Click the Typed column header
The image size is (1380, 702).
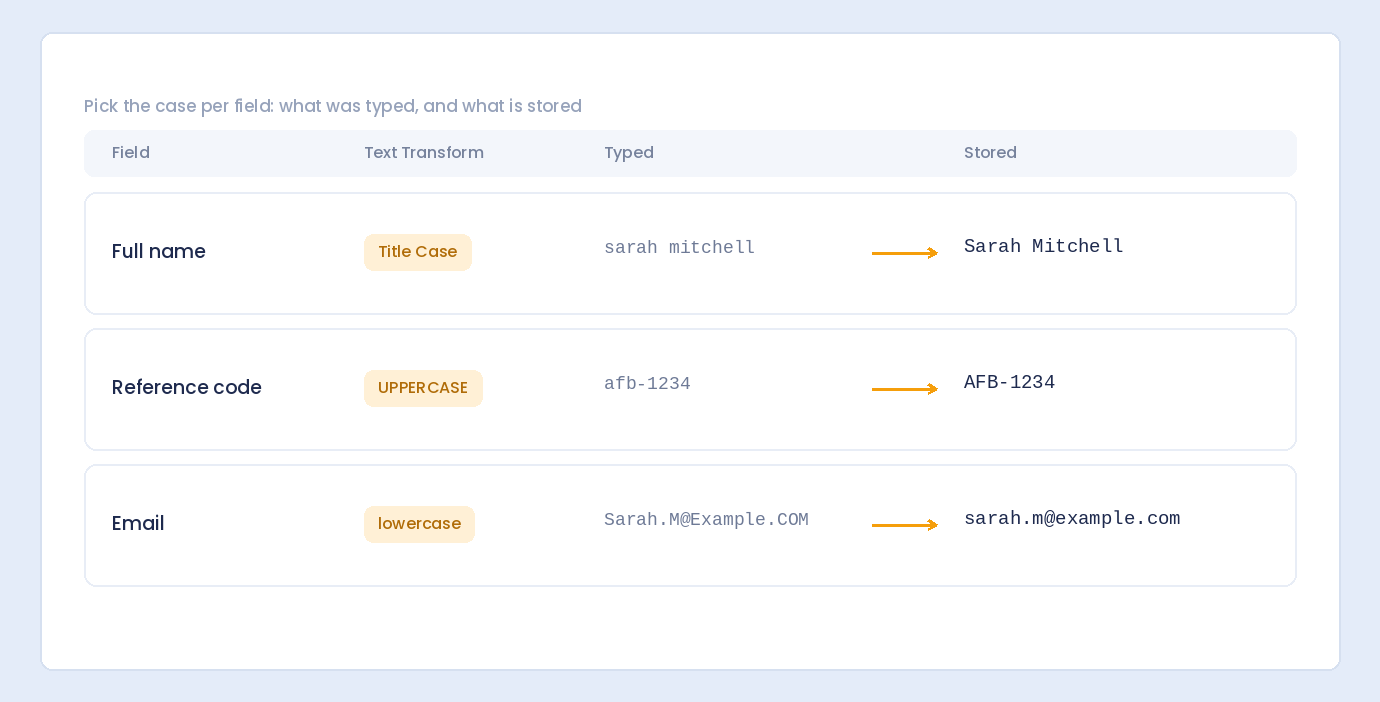point(629,153)
